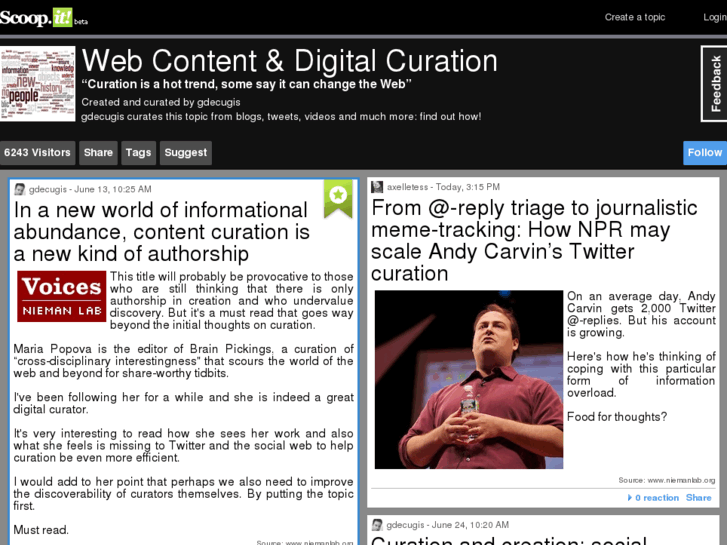Viewport: 727px width, 545px height.
Task: Click the Suggest button
Action: click(x=185, y=153)
